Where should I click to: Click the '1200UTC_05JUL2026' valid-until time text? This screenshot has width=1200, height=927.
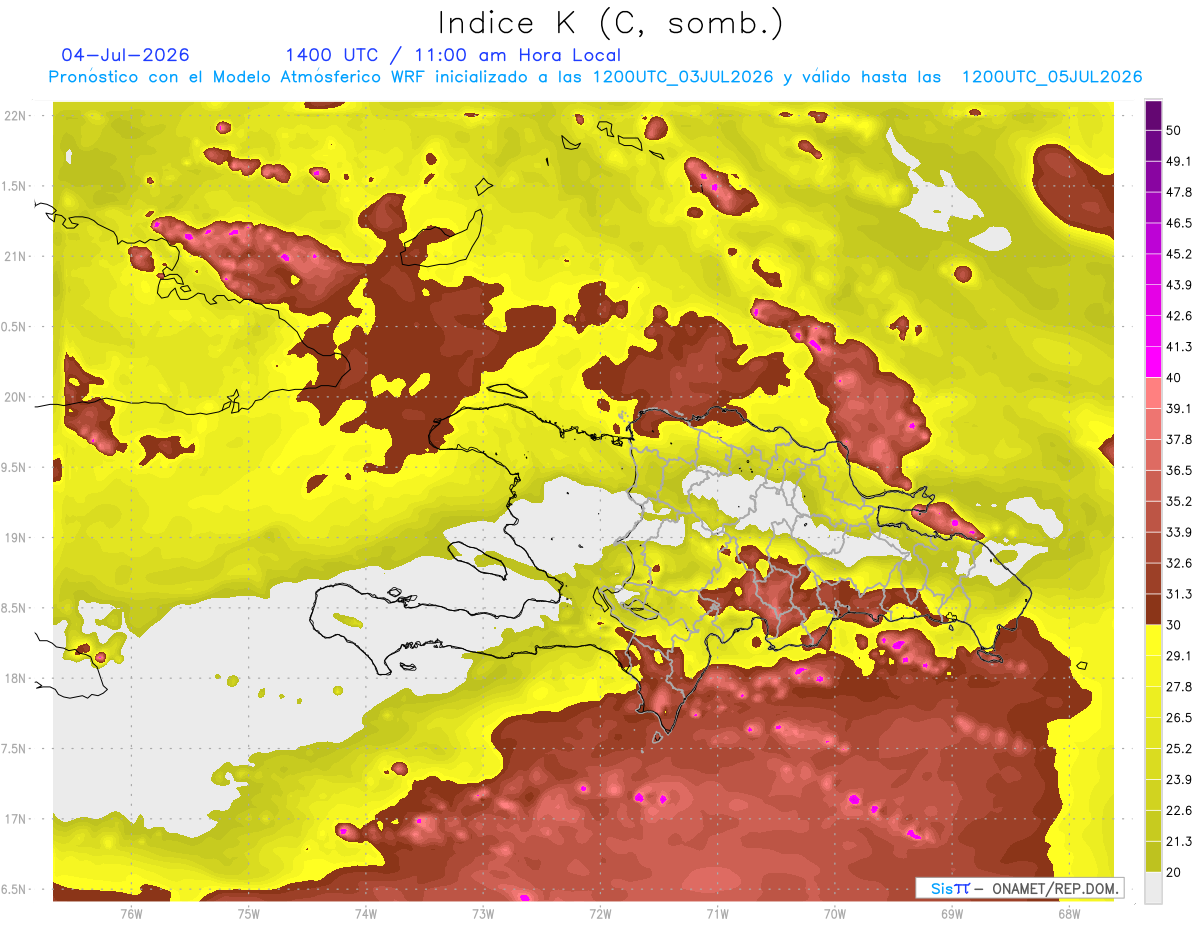1052,77
